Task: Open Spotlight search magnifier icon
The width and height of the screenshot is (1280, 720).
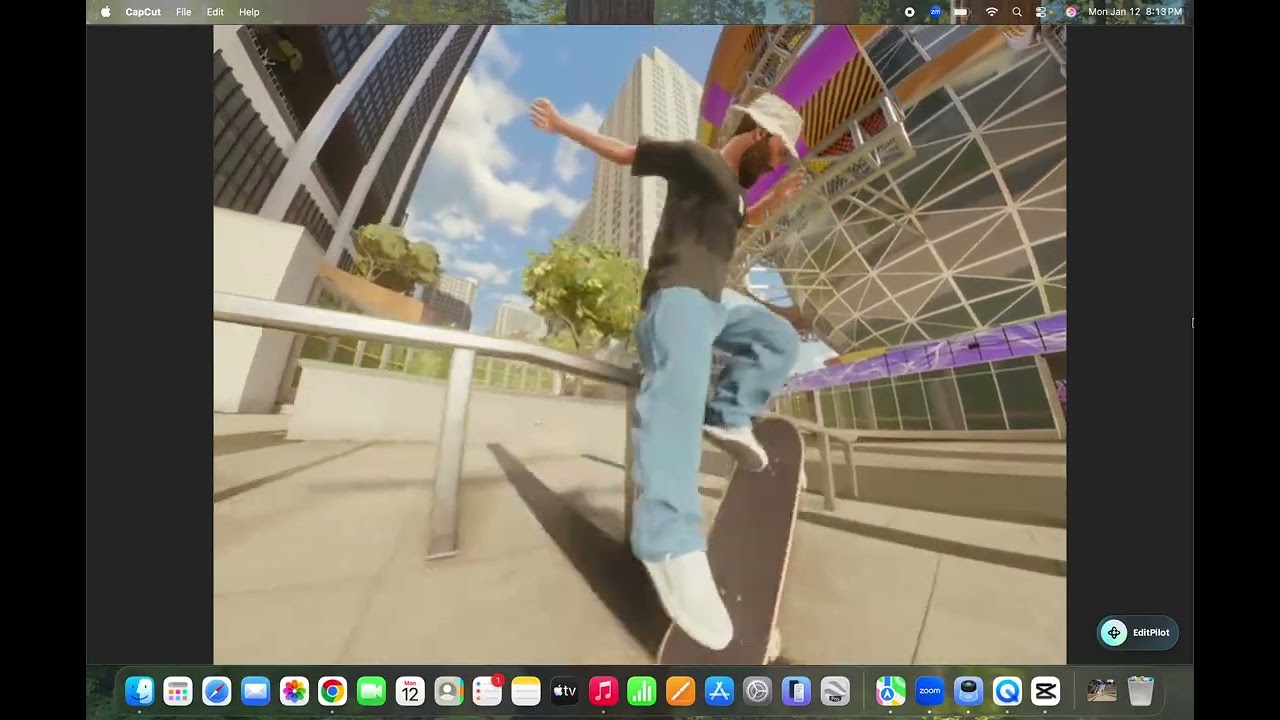Action: click(x=1017, y=12)
